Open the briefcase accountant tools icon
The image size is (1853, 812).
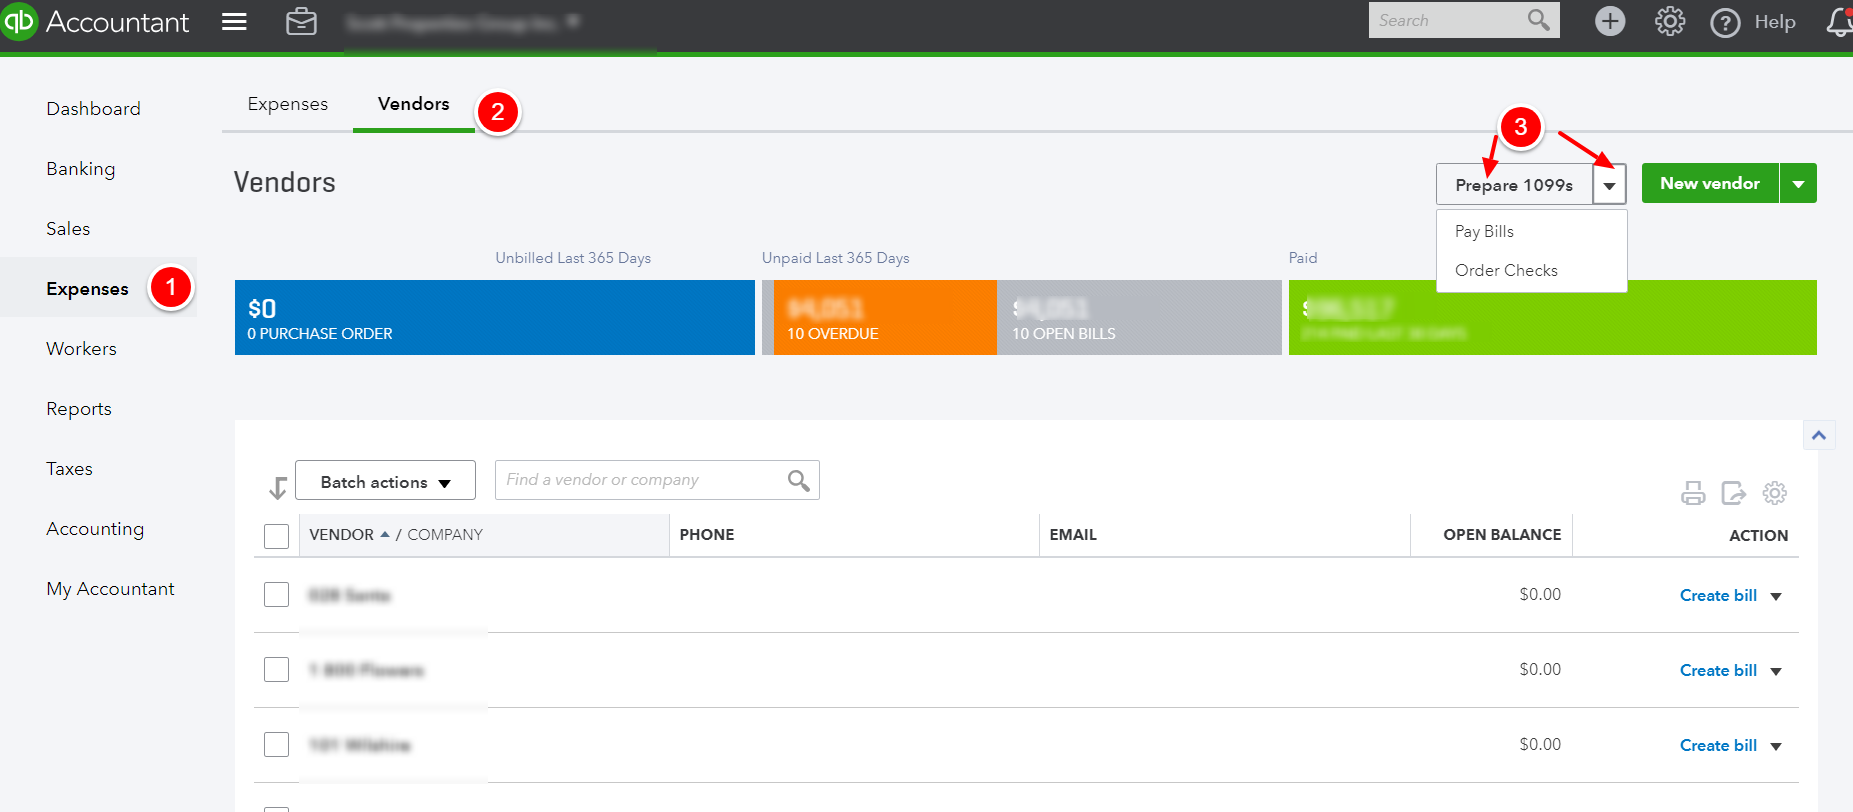click(301, 21)
